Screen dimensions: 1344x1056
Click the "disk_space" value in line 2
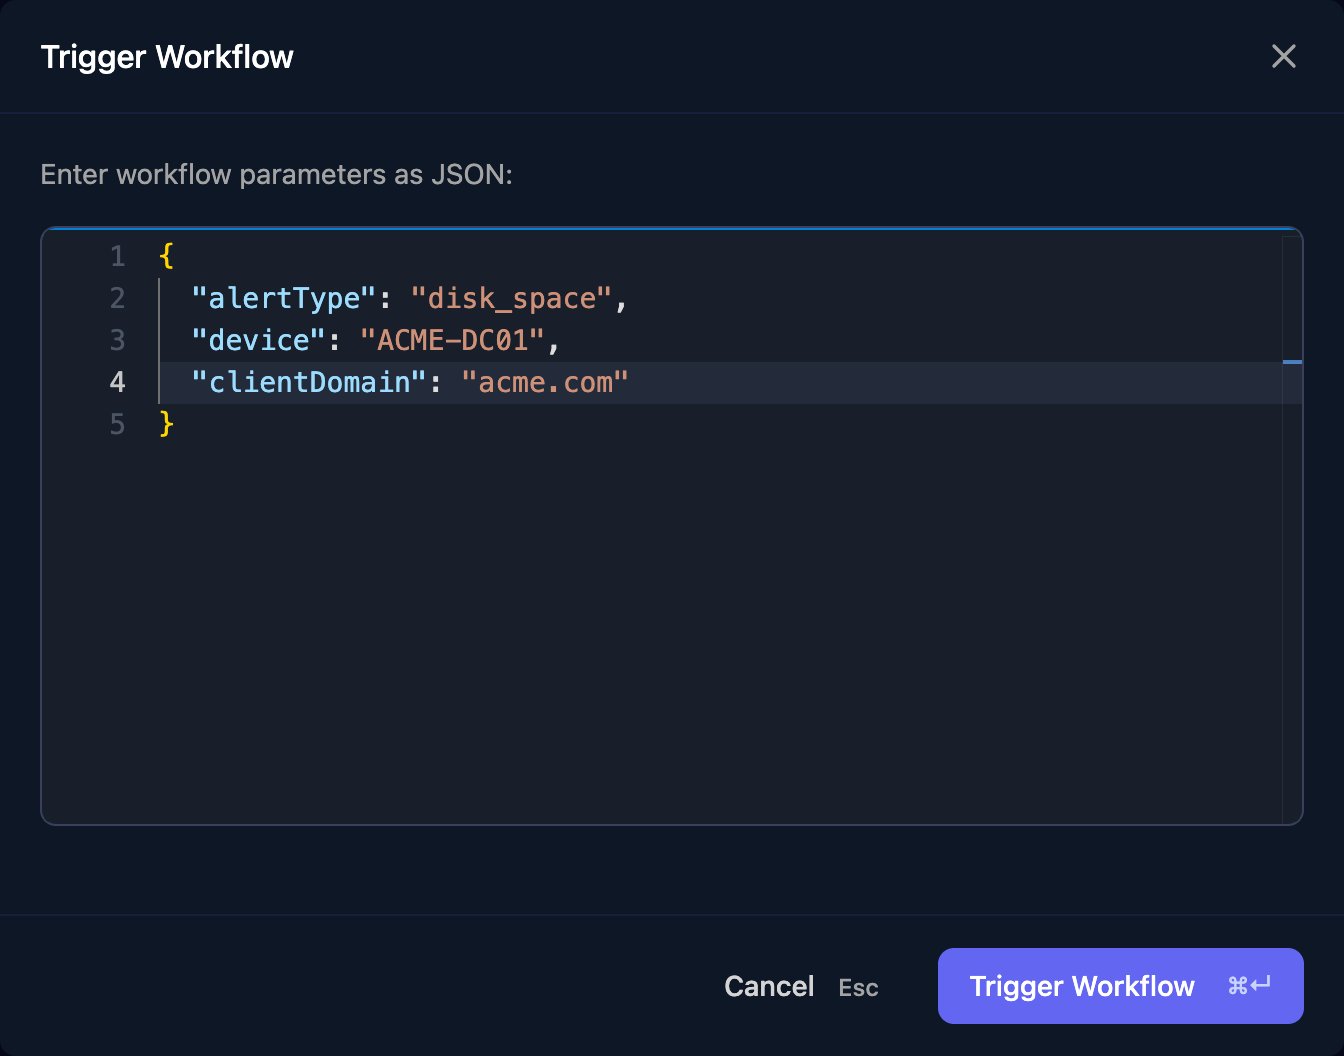[x=510, y=298]
